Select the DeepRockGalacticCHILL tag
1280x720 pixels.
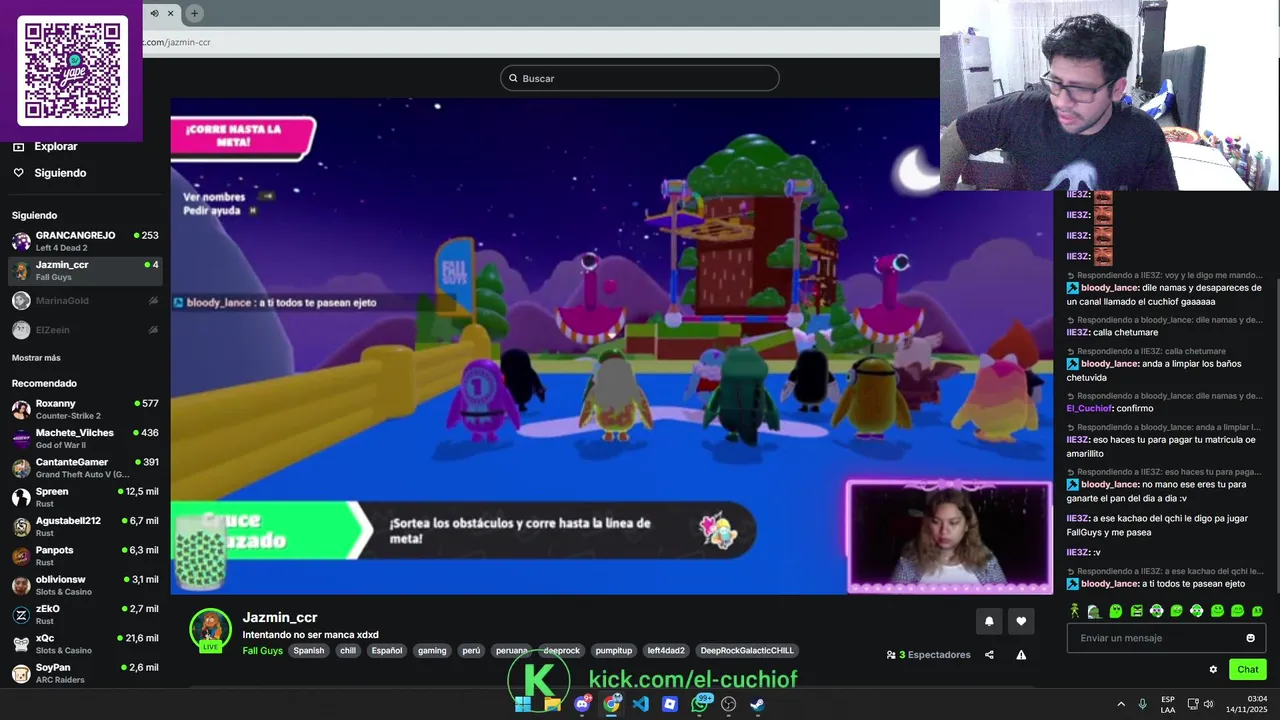[747, 650]
